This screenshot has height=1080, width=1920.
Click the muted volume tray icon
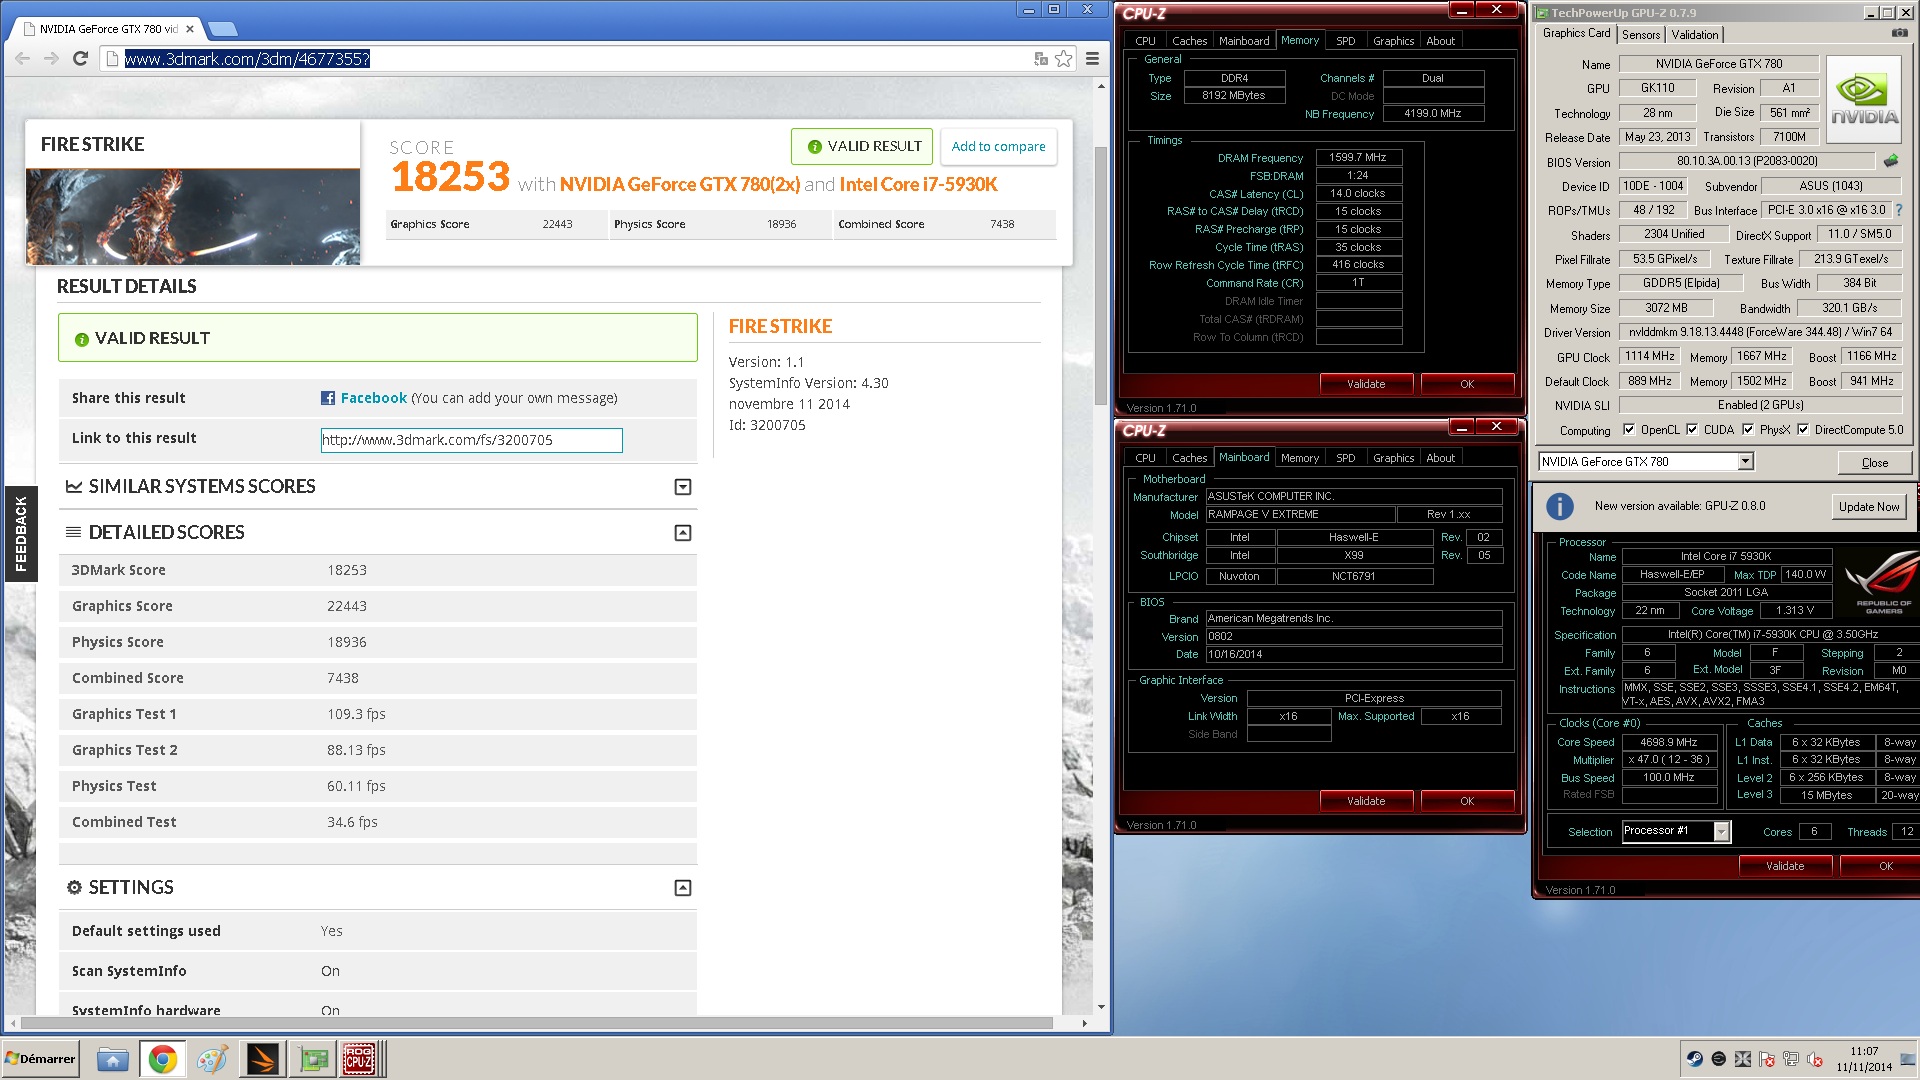click(1815, 1059)
